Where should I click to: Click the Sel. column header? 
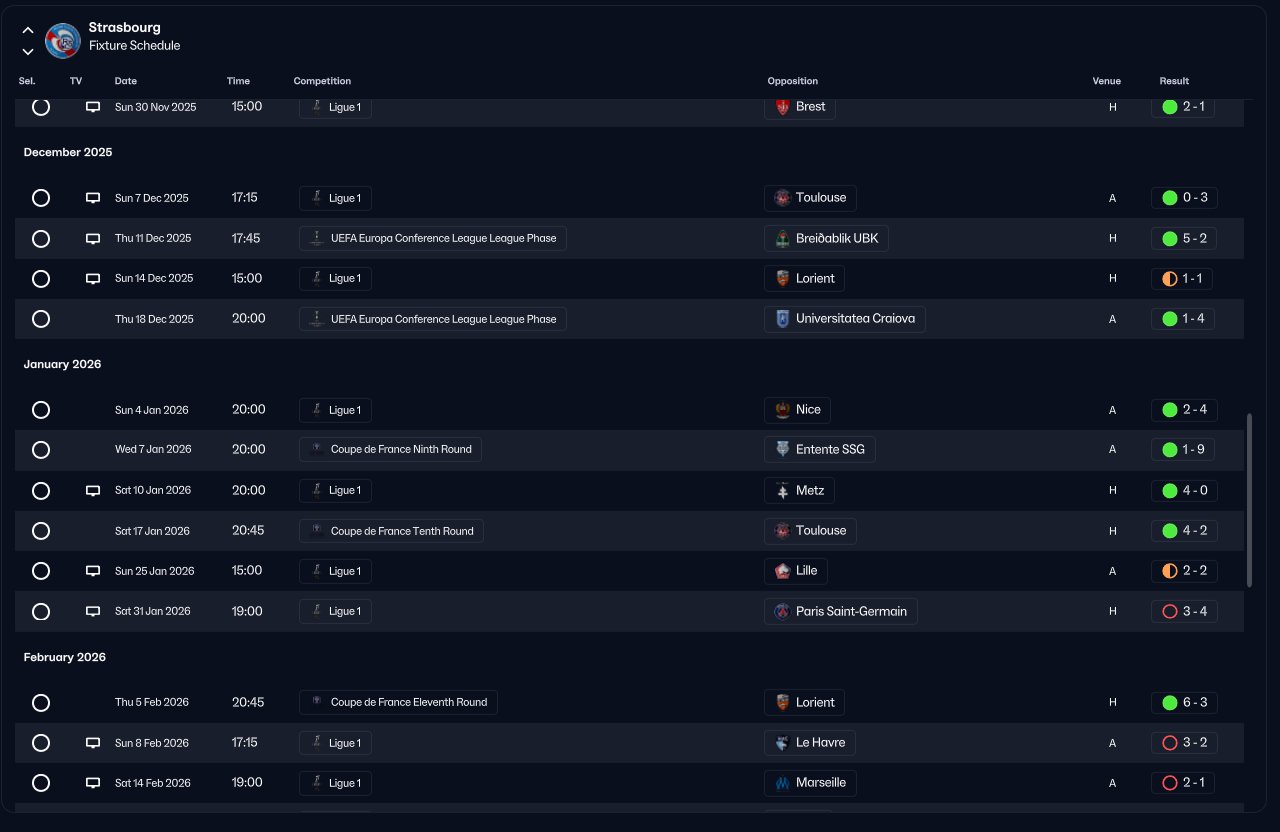[x=27, y=81]
